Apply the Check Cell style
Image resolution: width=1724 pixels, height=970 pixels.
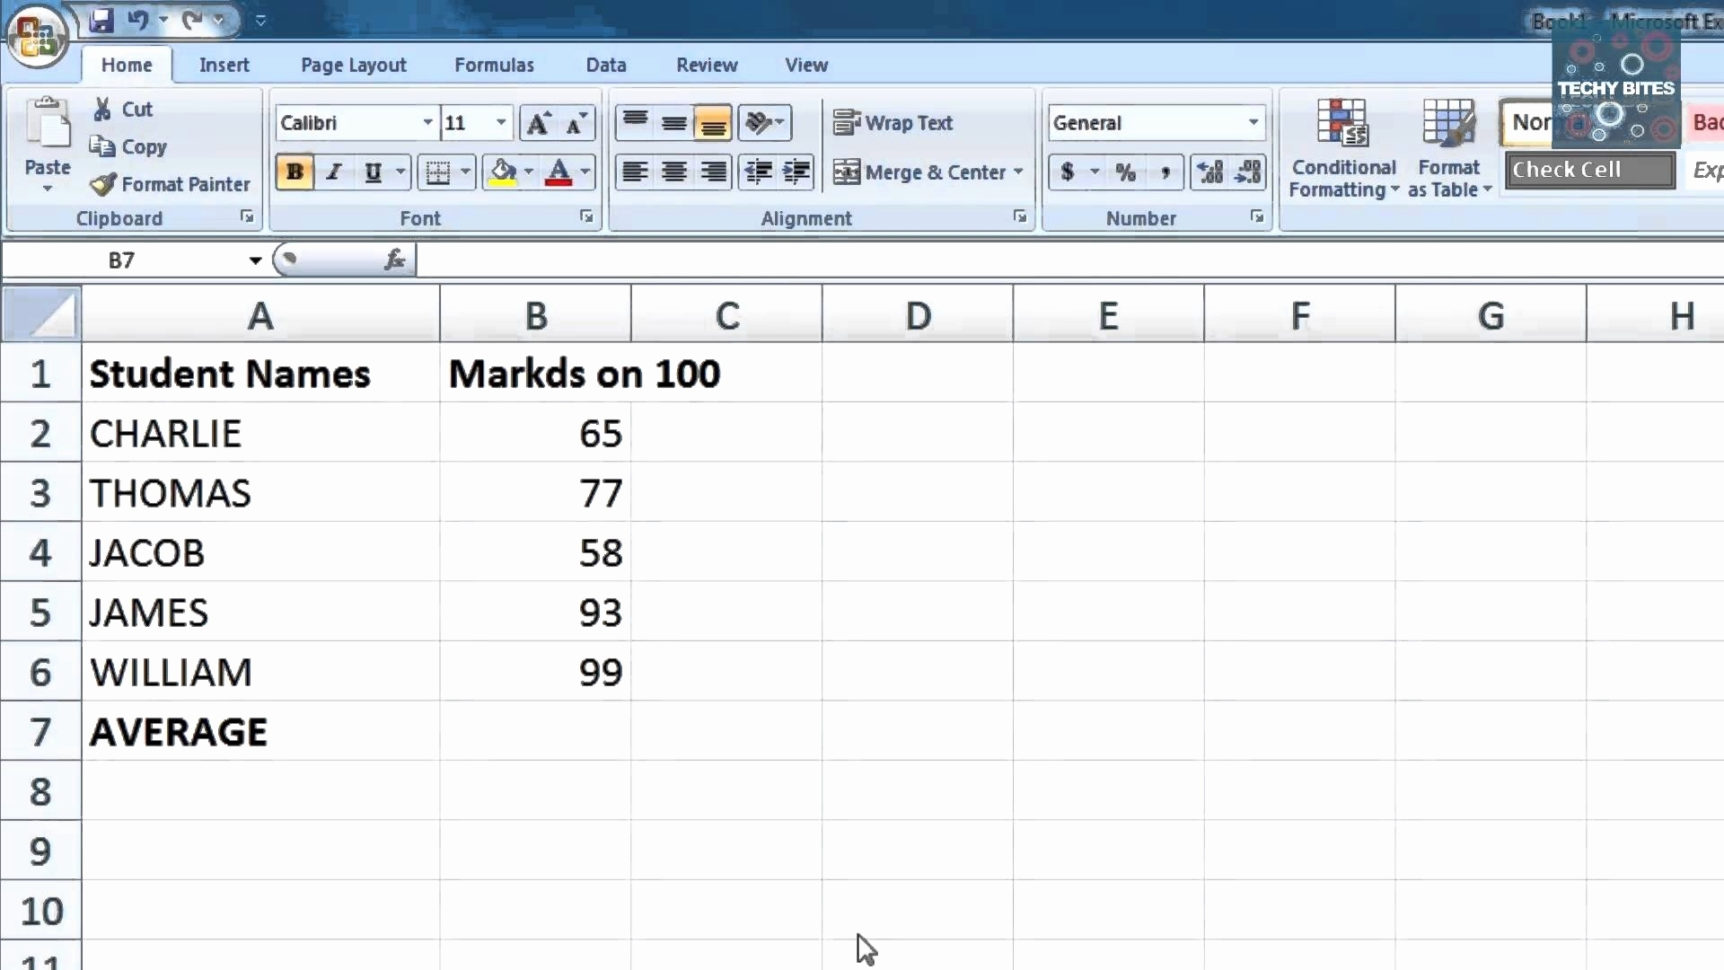point(1588,170)
